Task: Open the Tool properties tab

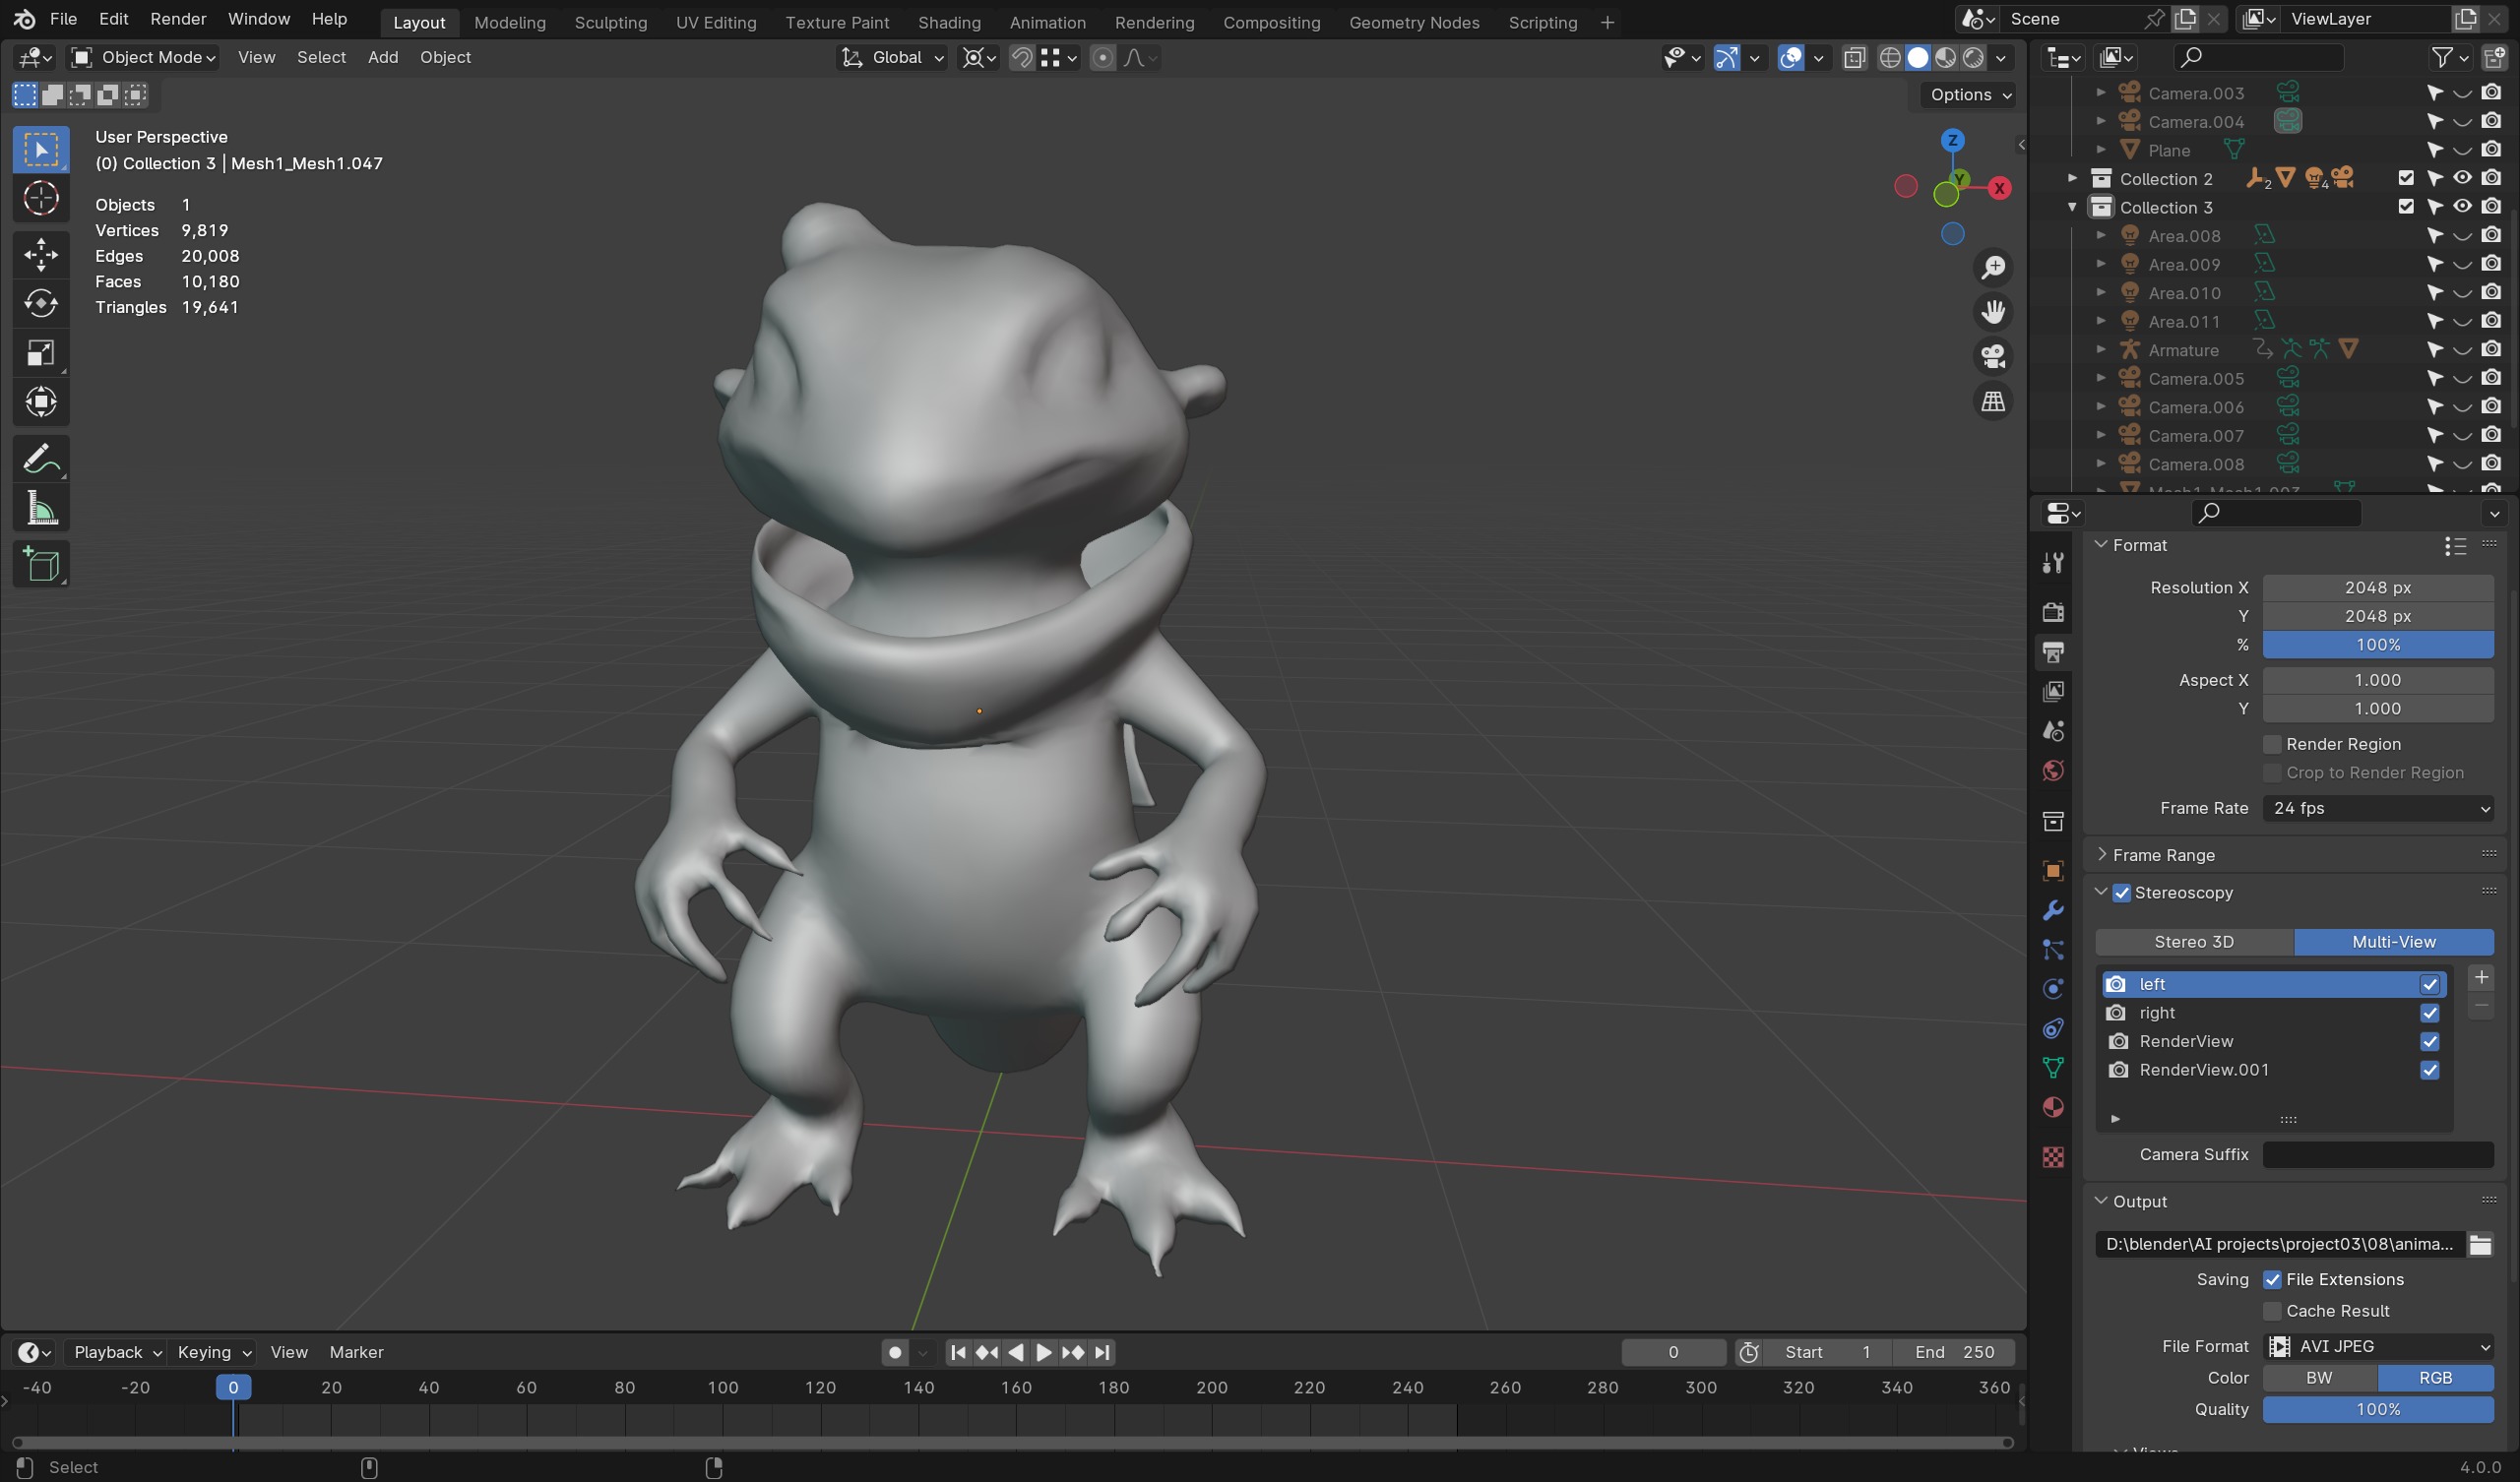Action: click(x=2053, y=563)
